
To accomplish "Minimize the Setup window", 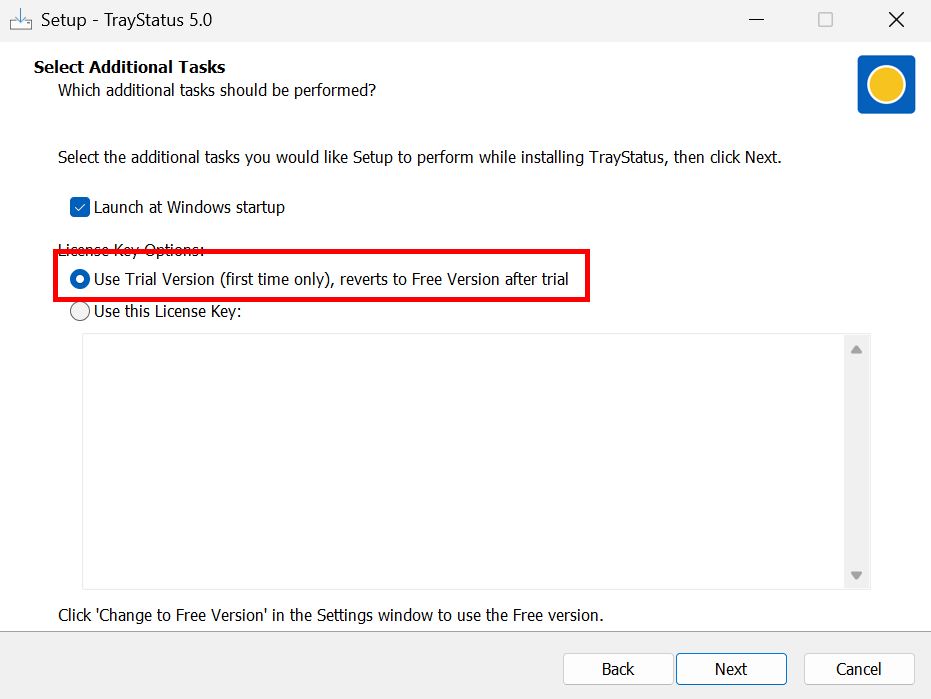I will (756, 20).
